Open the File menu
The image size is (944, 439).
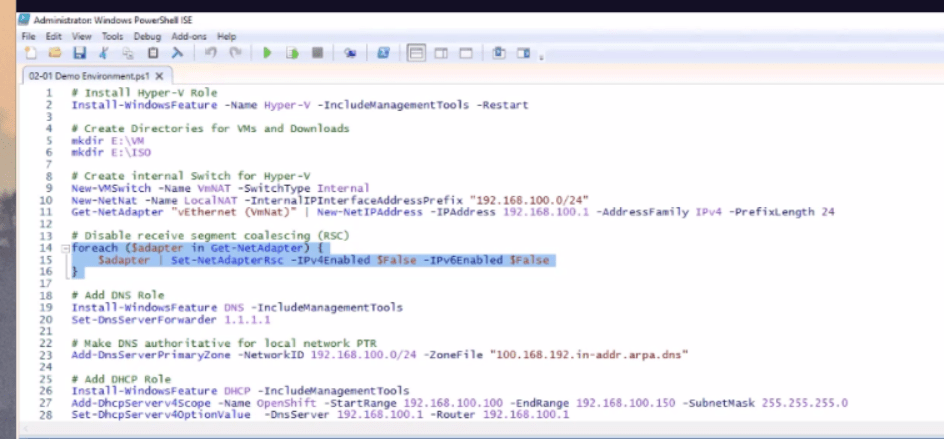29,36
